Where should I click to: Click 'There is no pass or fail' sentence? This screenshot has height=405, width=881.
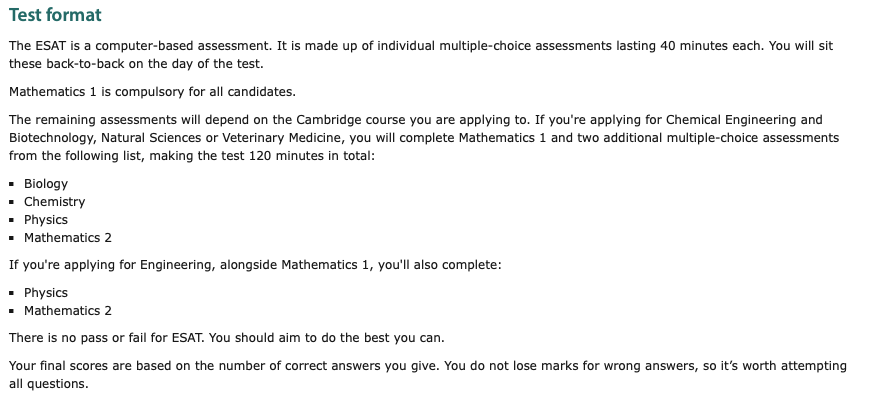click(x=226, y=338)
